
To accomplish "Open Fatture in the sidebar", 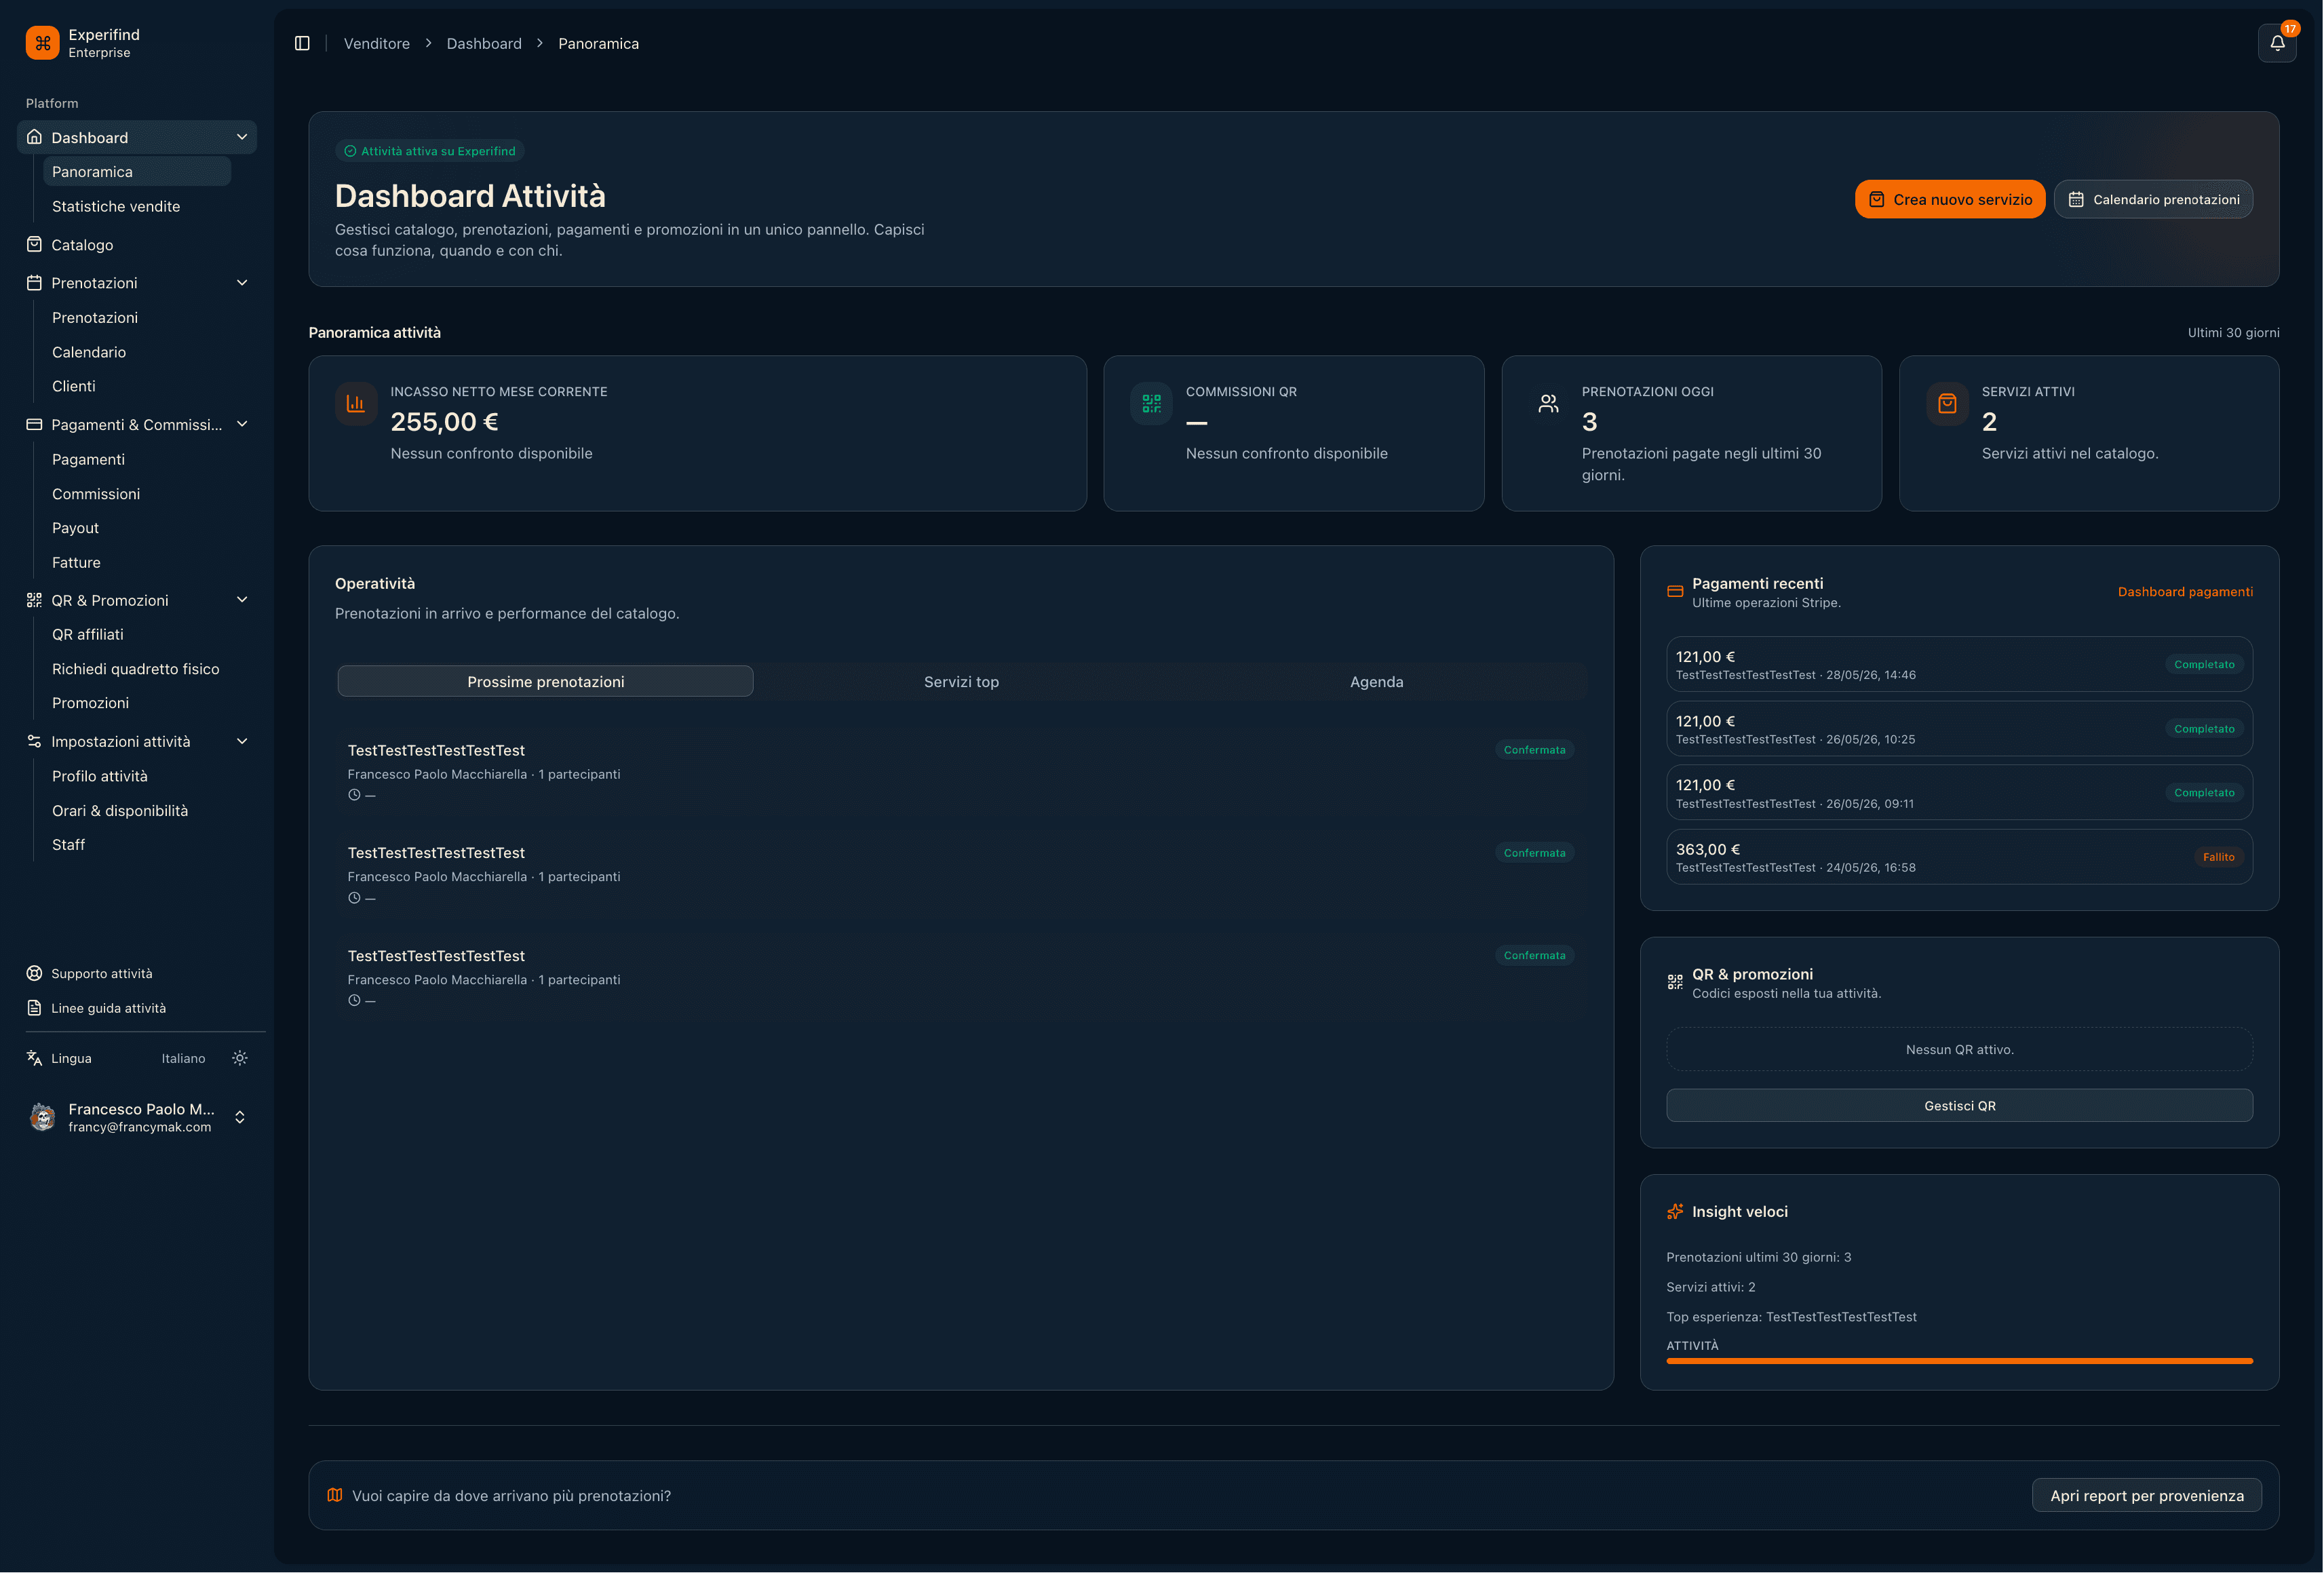I will point(137,563).
